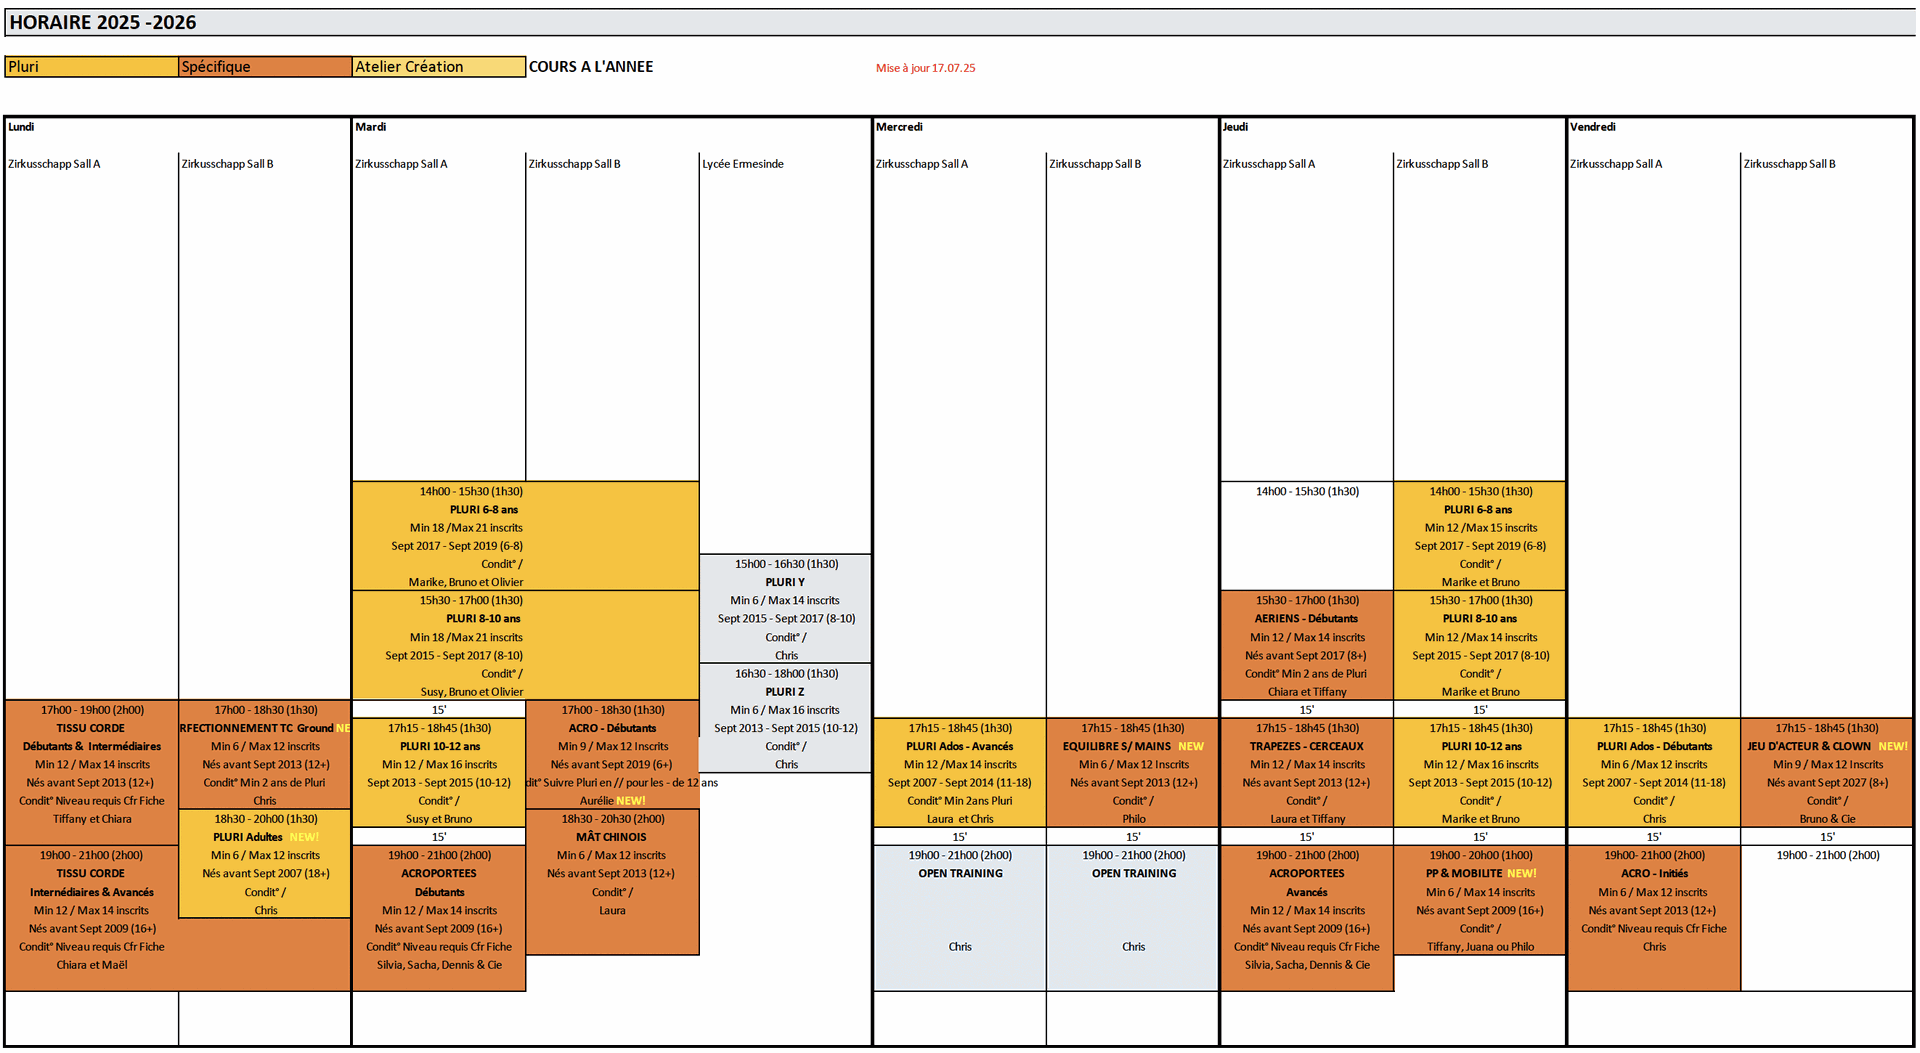Select the PLURI Adultes NEW! cell

(x=265, y=838)
